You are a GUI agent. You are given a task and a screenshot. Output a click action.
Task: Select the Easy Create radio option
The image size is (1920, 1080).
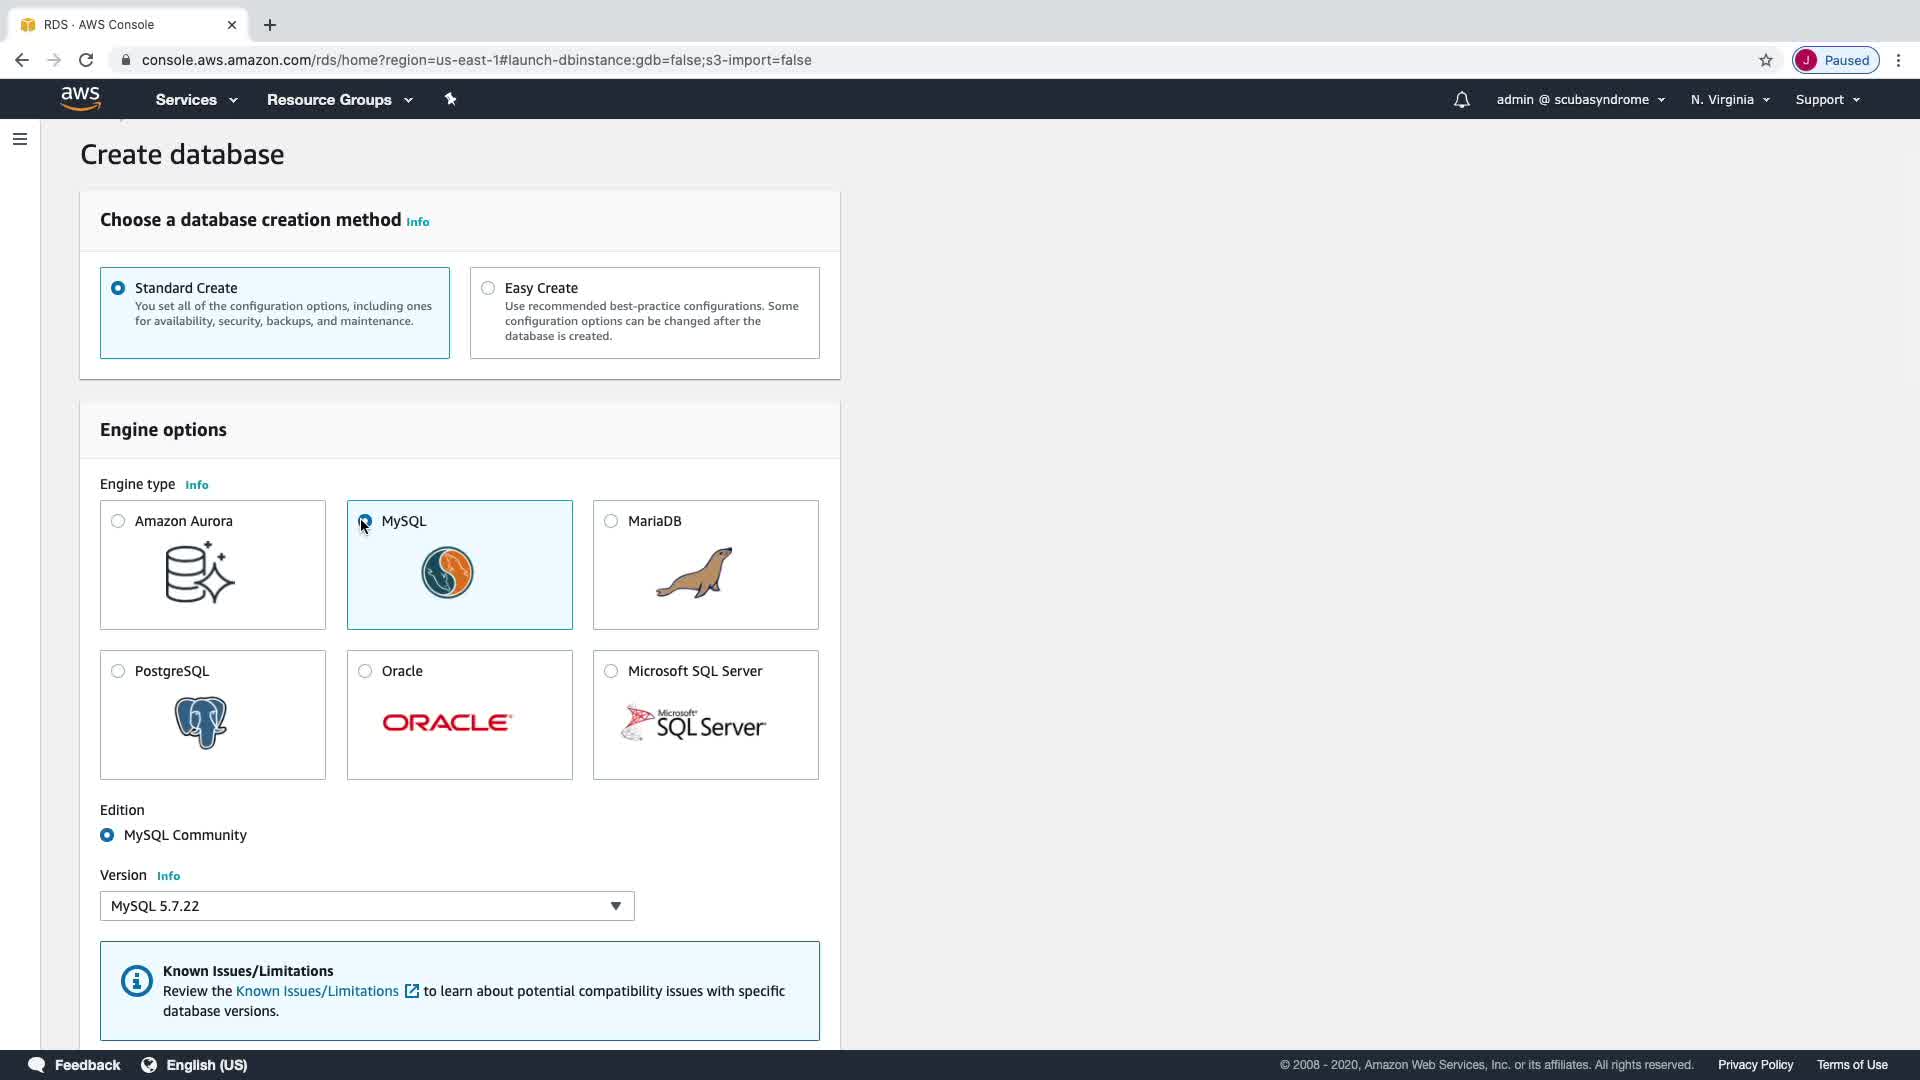point(488,288)
